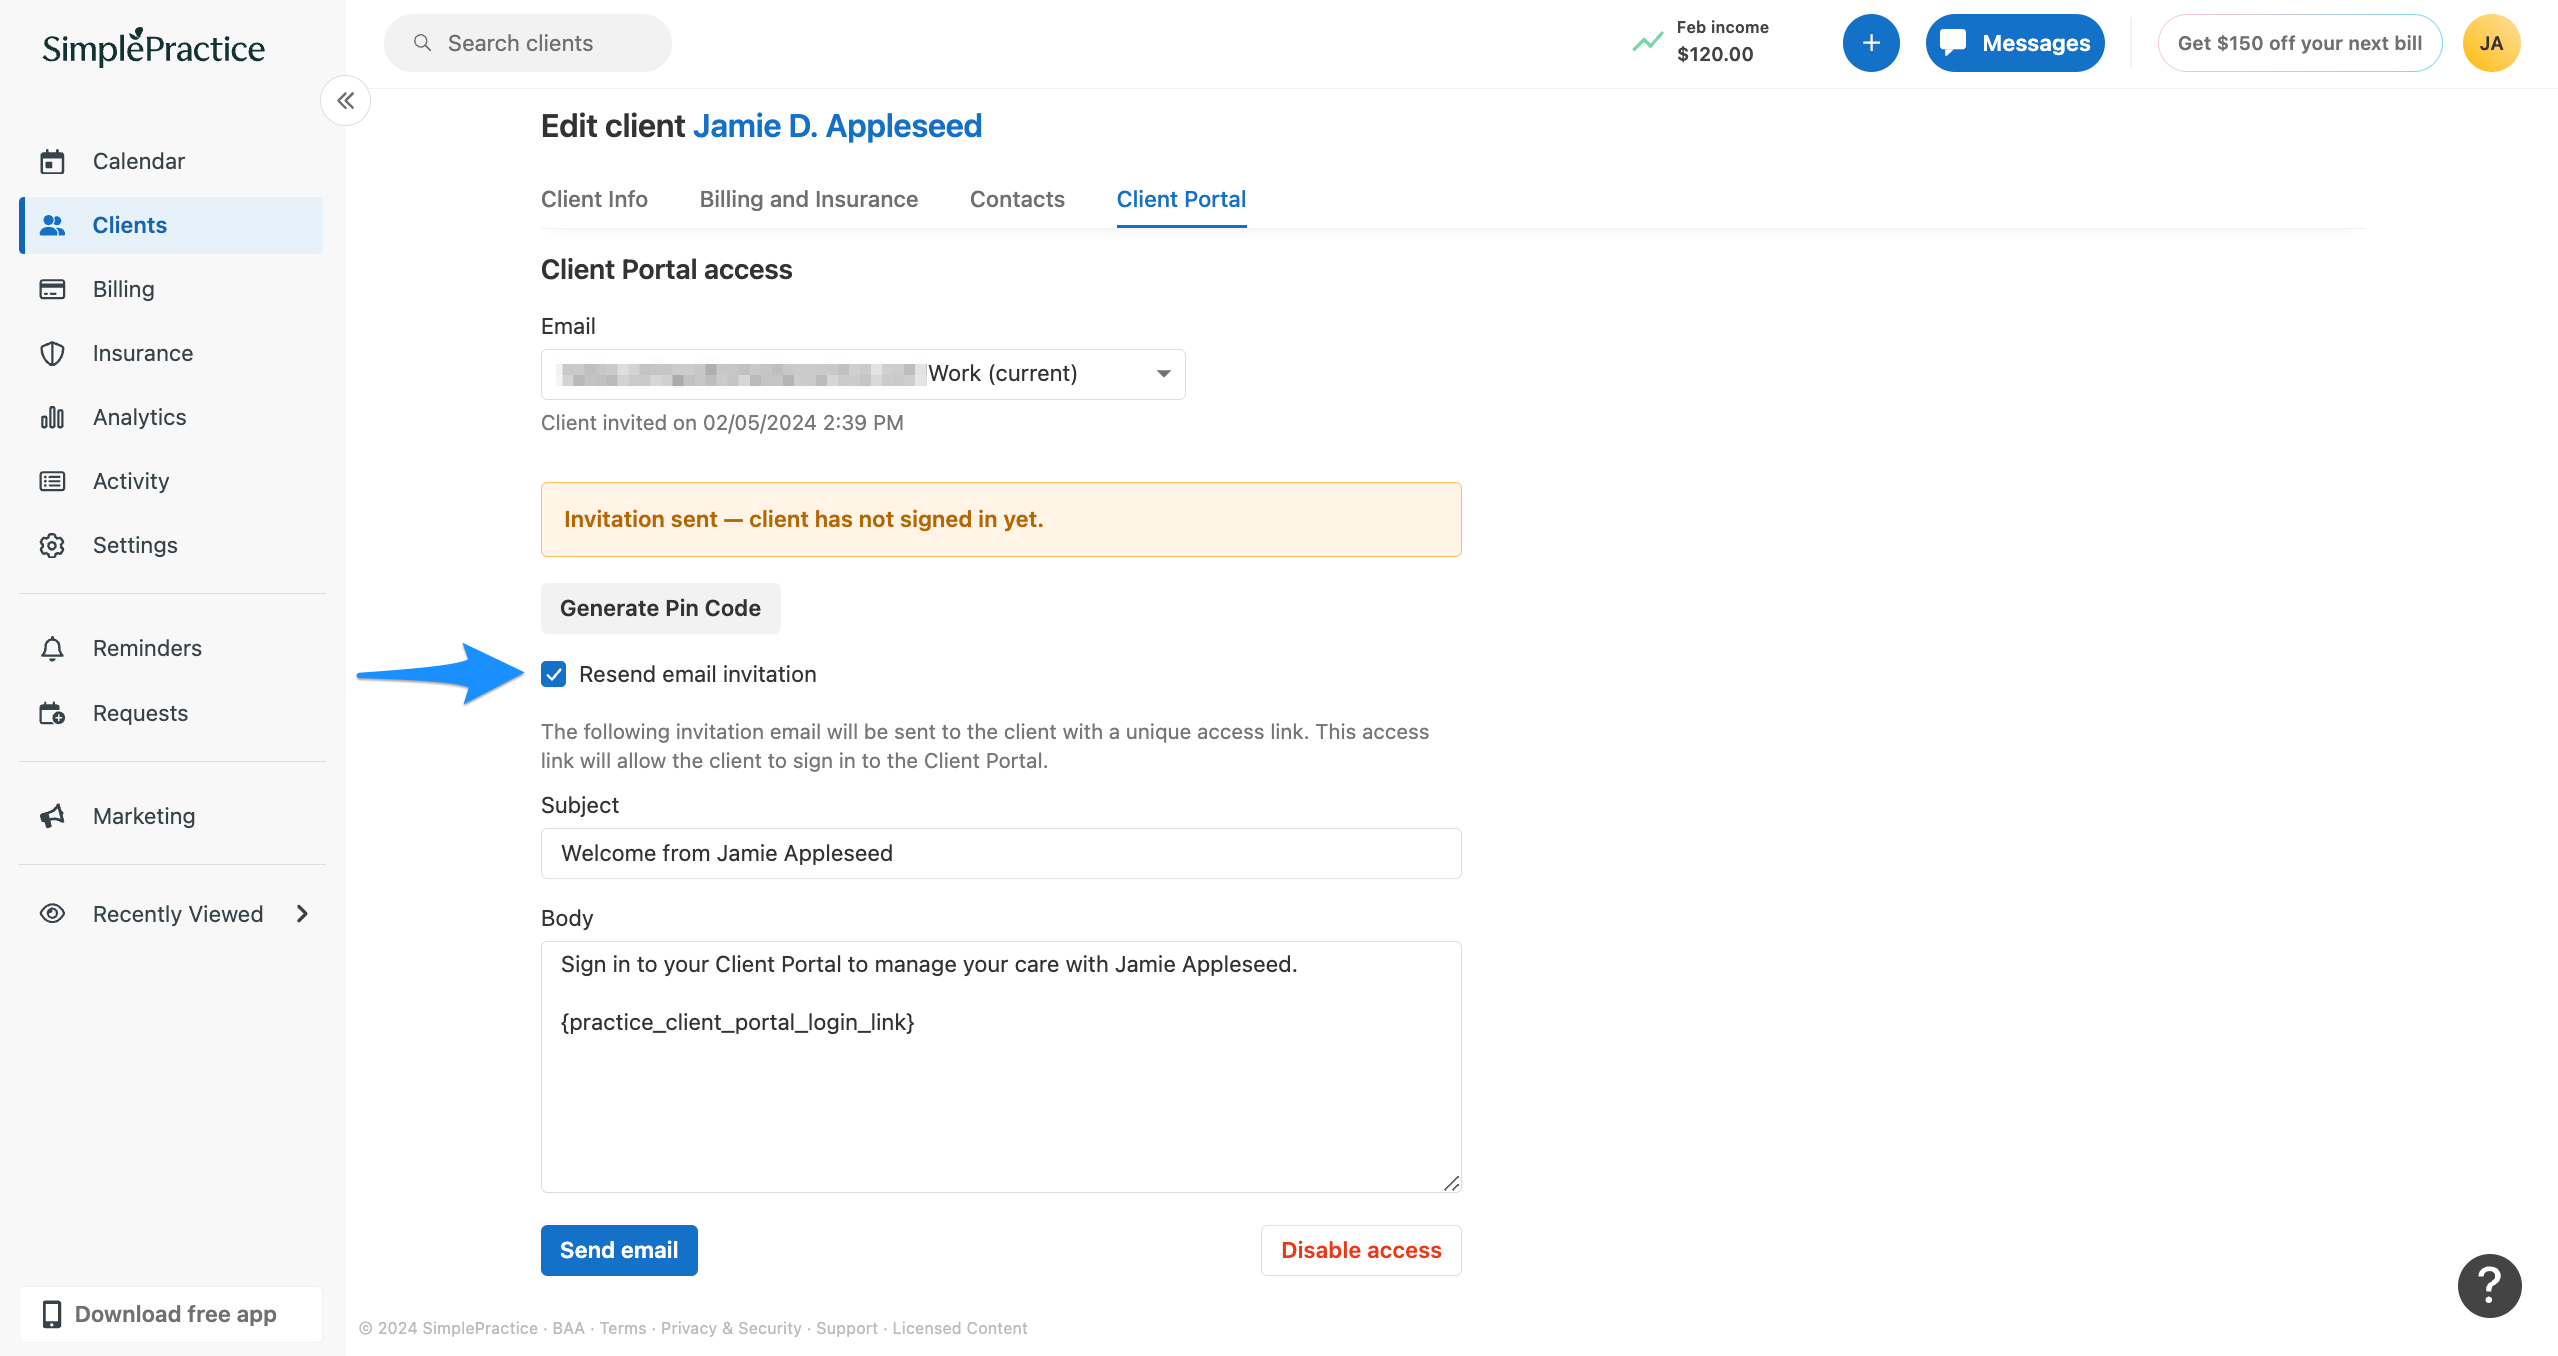This screenshot has width=2558, height=1356.
Task: Click Client invited on 02/05/2024 text
Action: pos(722,423)
